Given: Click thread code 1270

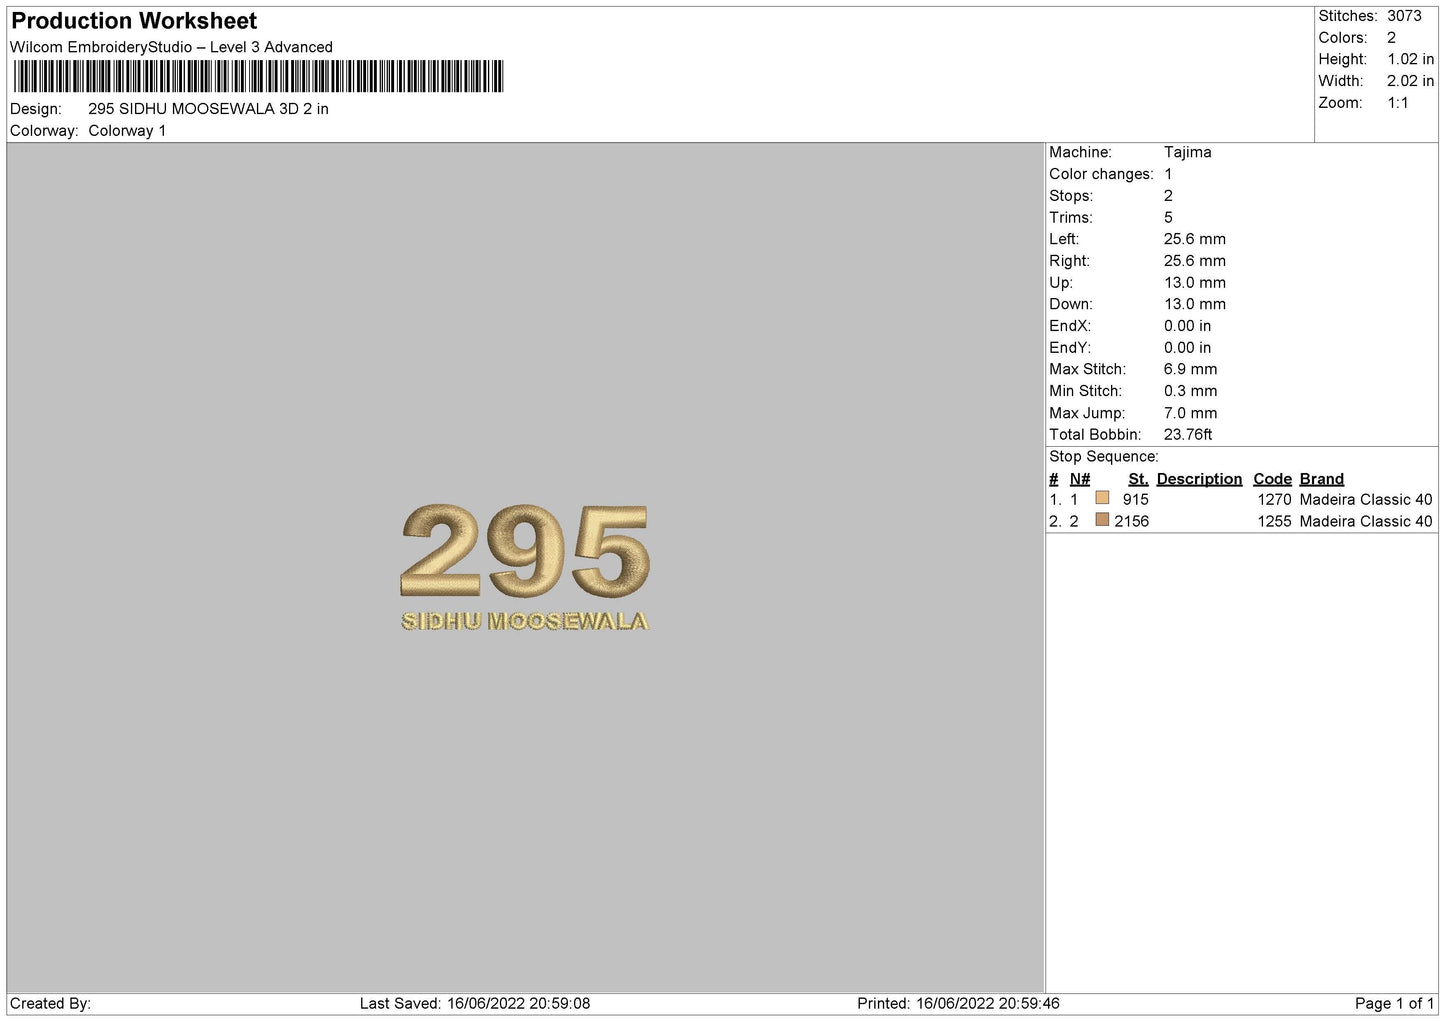Looking at the screenshot, I should (x=1274, y=500).
